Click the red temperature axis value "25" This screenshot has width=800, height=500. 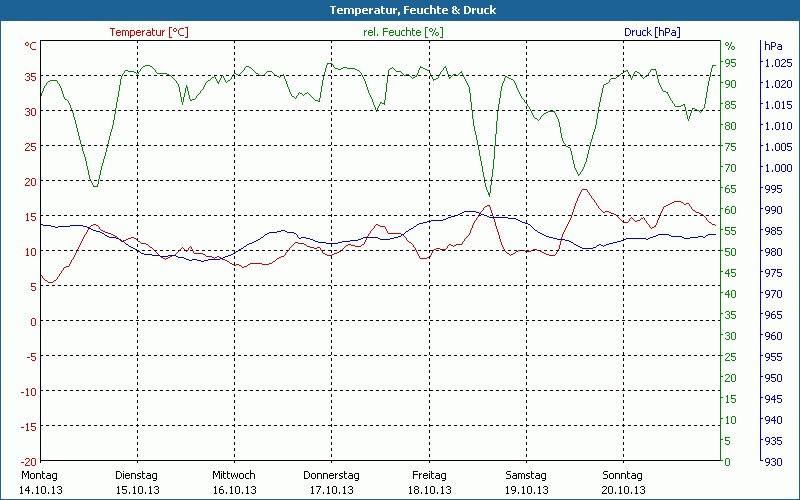[31, 146]
